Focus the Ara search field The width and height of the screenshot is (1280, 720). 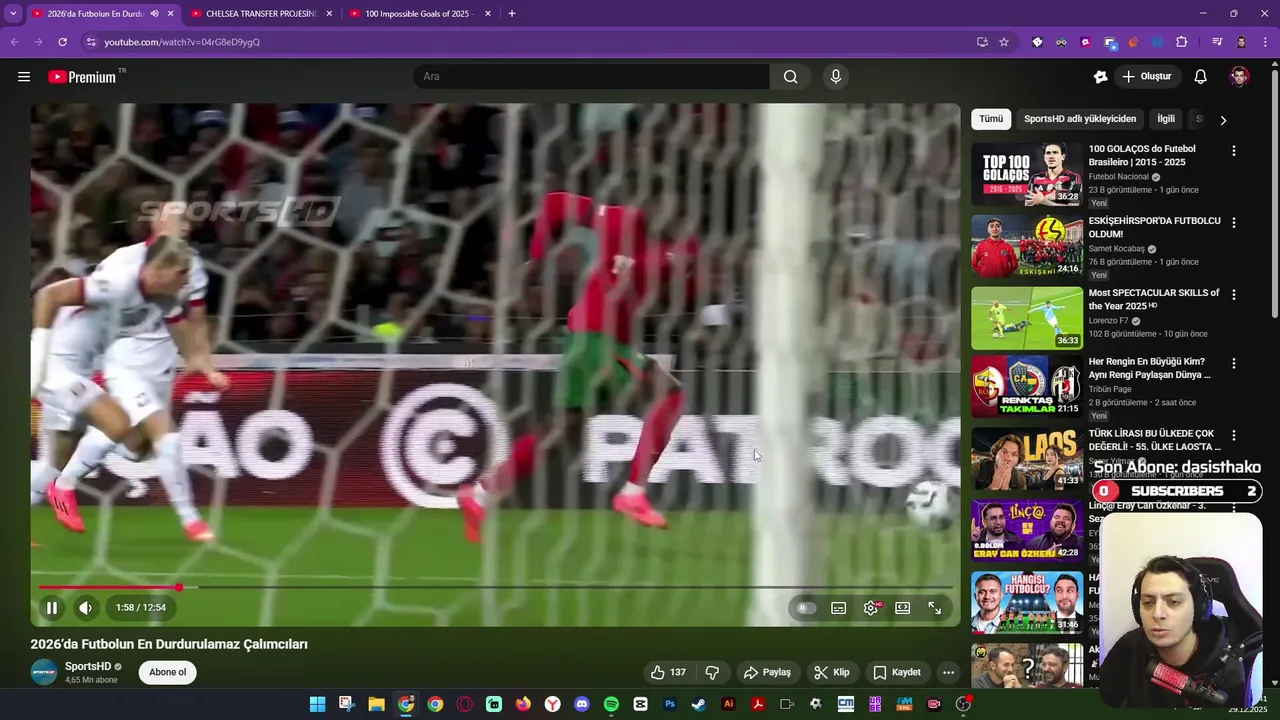(x=591, y=76)
